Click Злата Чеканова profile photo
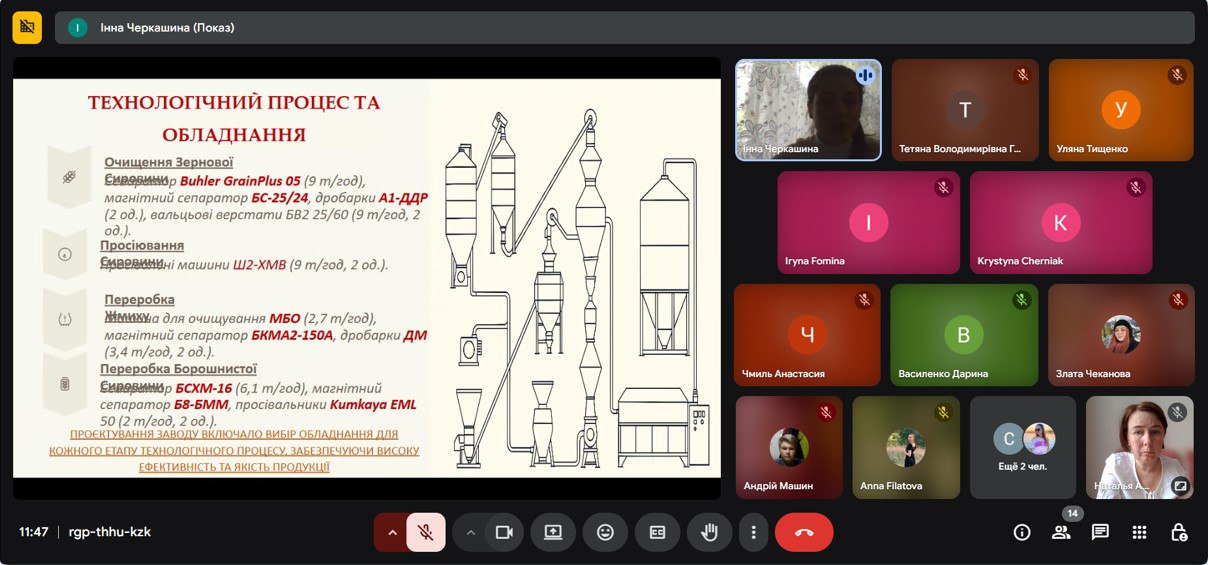This screenshot has height=565, width=1208. [1121, 335]
